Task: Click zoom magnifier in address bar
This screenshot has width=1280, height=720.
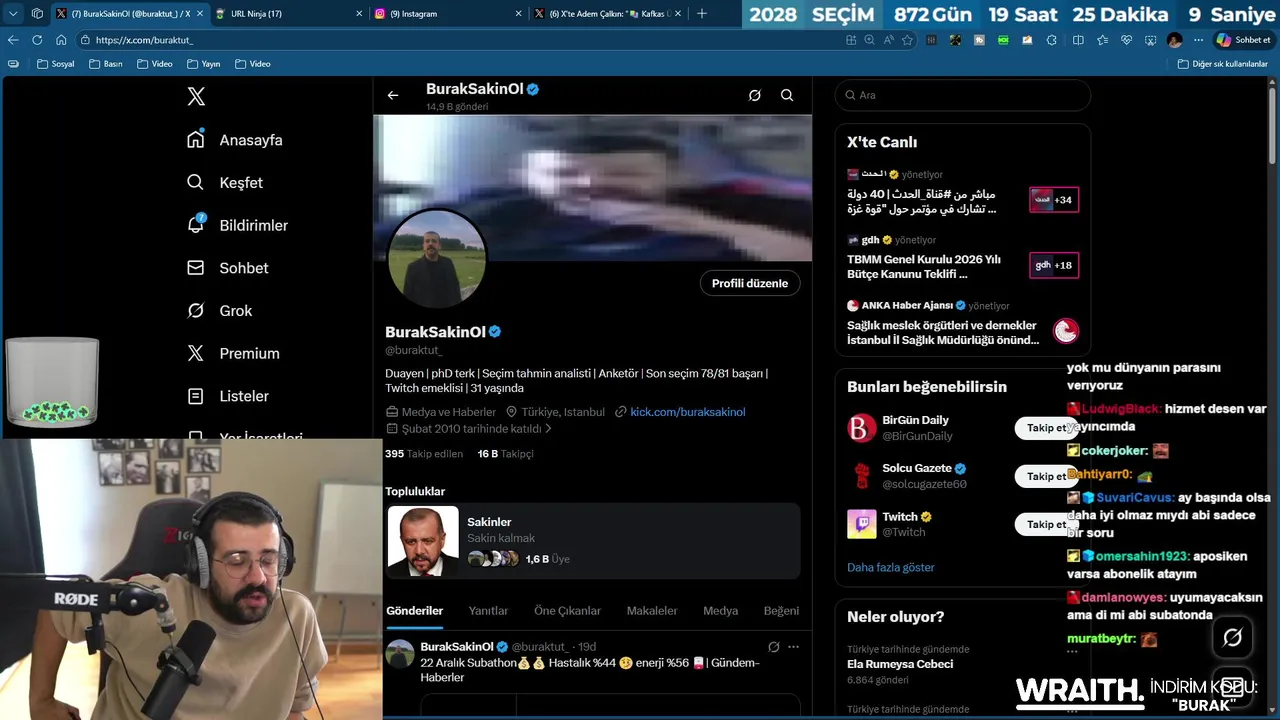Action: [x=870, y=40]
